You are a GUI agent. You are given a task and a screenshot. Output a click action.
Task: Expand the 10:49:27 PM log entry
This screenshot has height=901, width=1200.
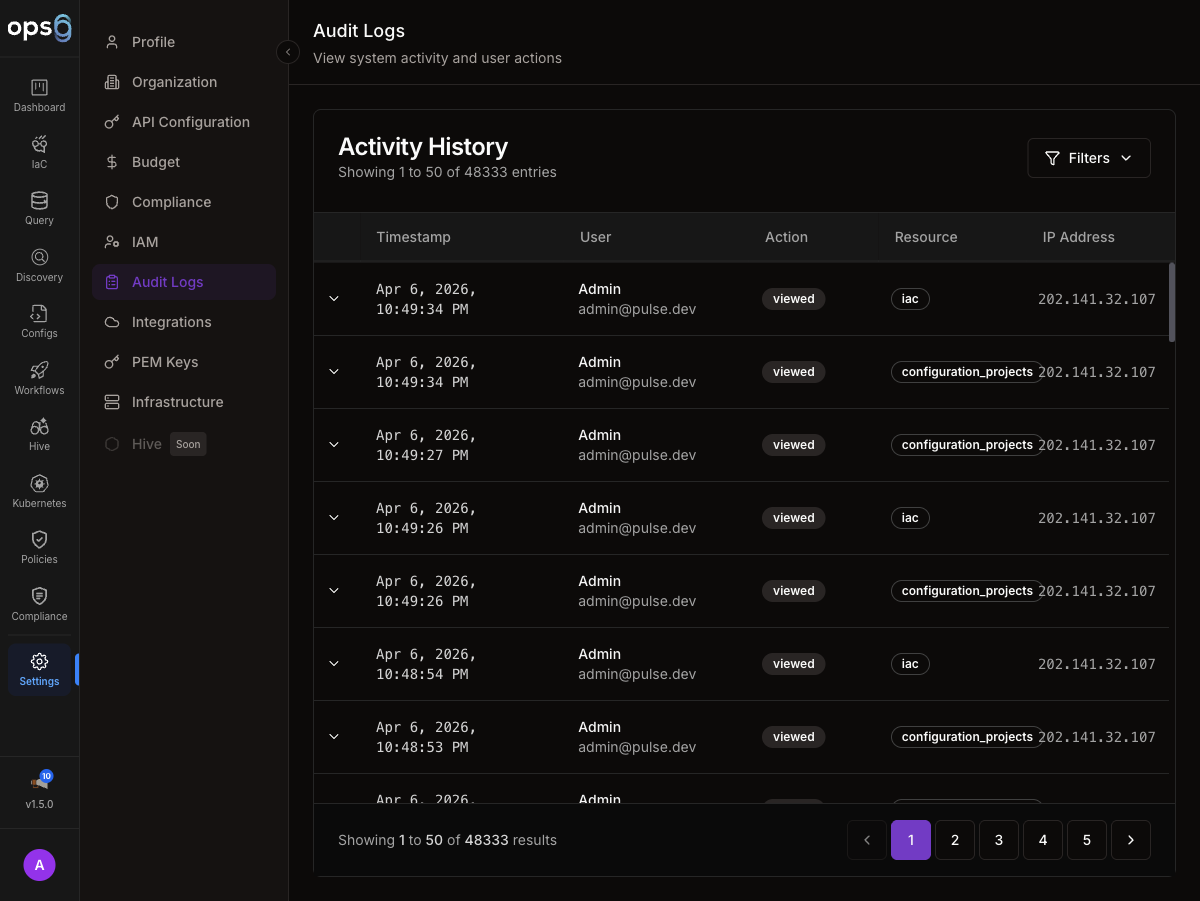click(x=334, y=445)
